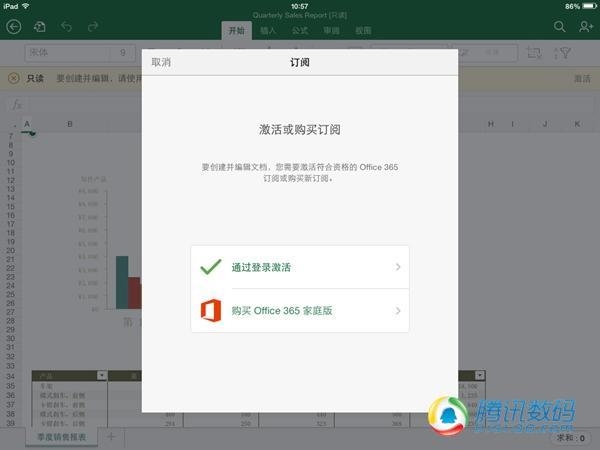Choose 购买 Office 365 家庭版 option
The width and height of the screenshot is (600, 450).
click(x=300, y=311)
